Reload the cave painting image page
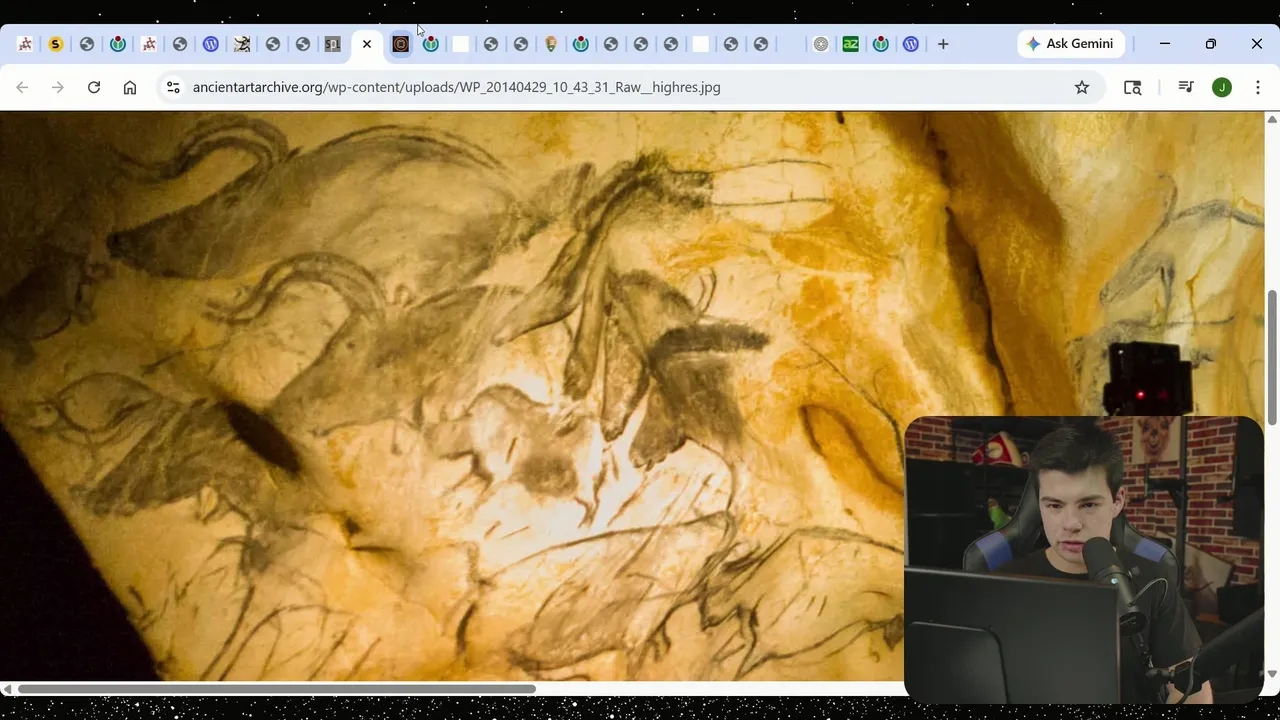 [x=94, y=87]
